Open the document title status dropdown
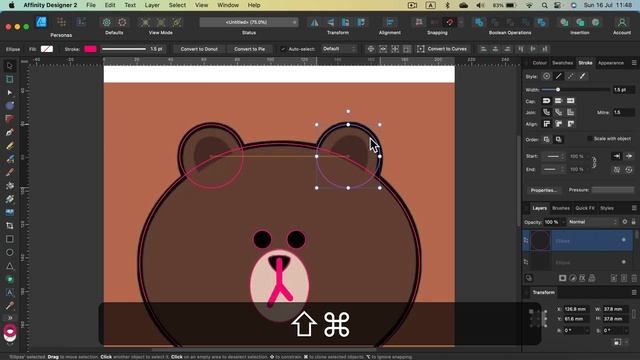This screenshot has width=640, height=360. [249, 22]
